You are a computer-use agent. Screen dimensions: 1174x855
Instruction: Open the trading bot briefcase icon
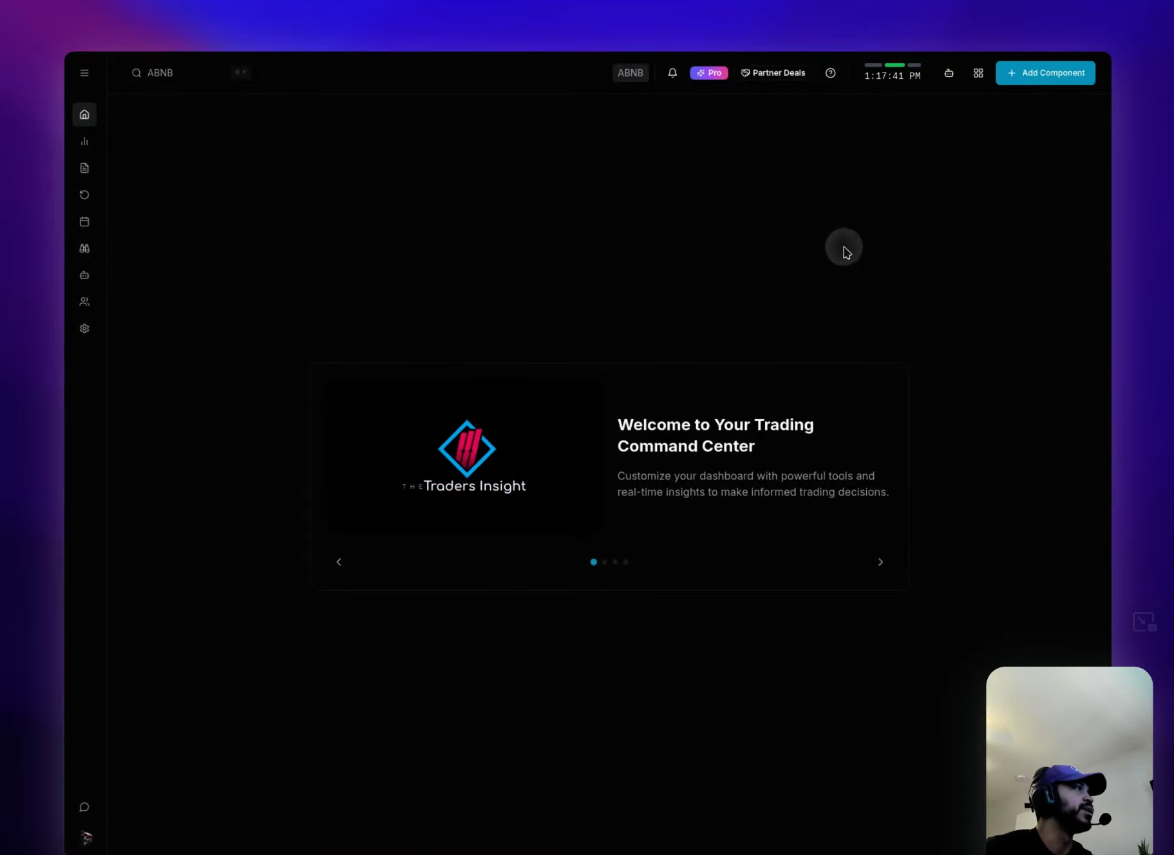point(84,274)
